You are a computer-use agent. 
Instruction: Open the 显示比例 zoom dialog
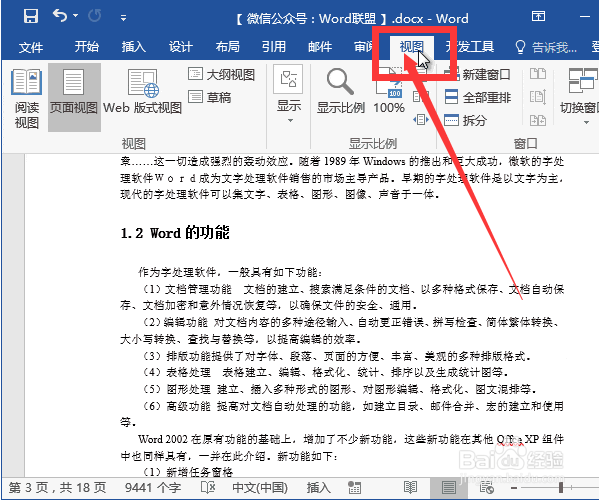[341, 91]
